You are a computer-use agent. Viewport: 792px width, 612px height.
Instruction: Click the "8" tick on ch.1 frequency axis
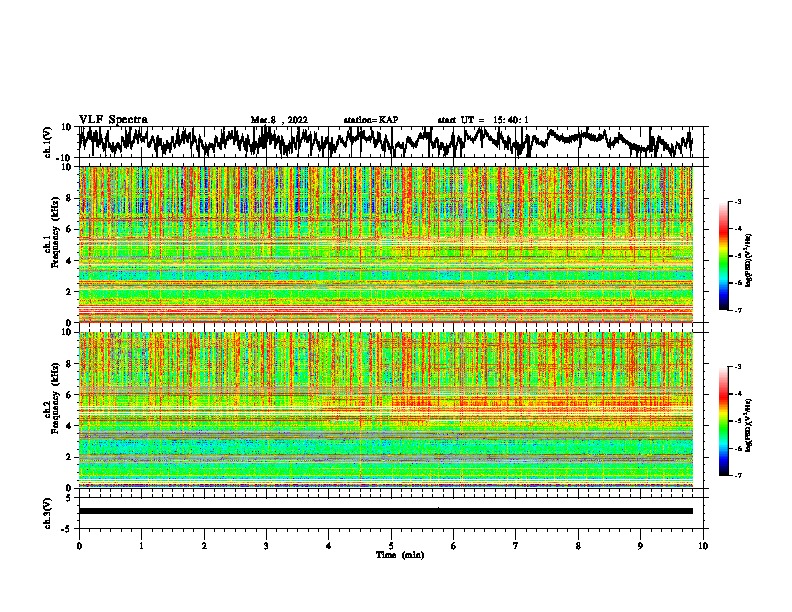69,198
